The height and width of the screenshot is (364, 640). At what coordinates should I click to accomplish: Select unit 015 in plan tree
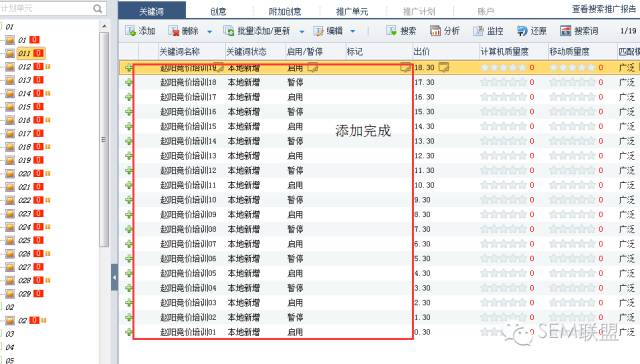tap(24, 107)
